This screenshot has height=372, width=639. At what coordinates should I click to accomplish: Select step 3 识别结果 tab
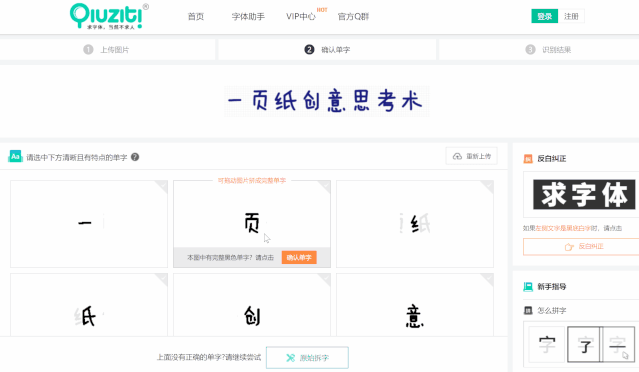[x=539, y=50]
